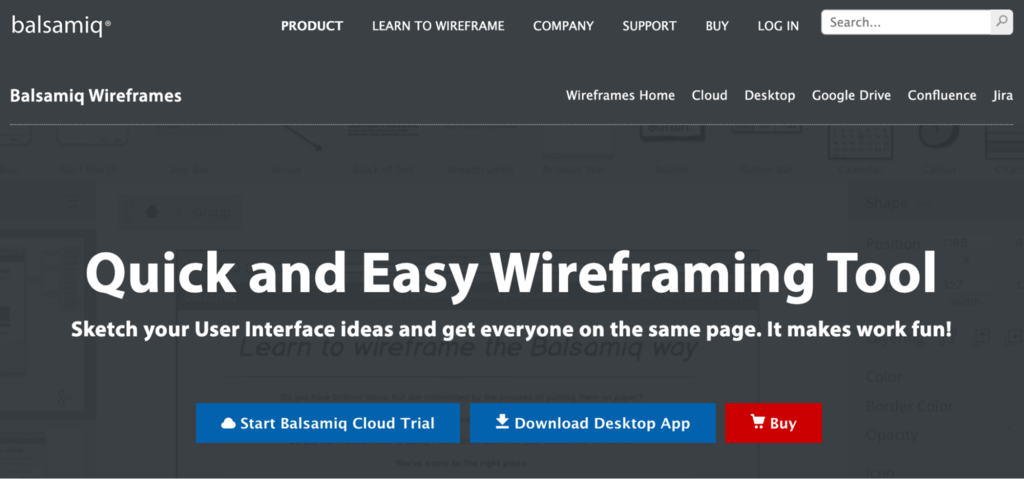Open the Google Drive link
Viewport: 1024px width, 479px height.
(x=851, y=96)
